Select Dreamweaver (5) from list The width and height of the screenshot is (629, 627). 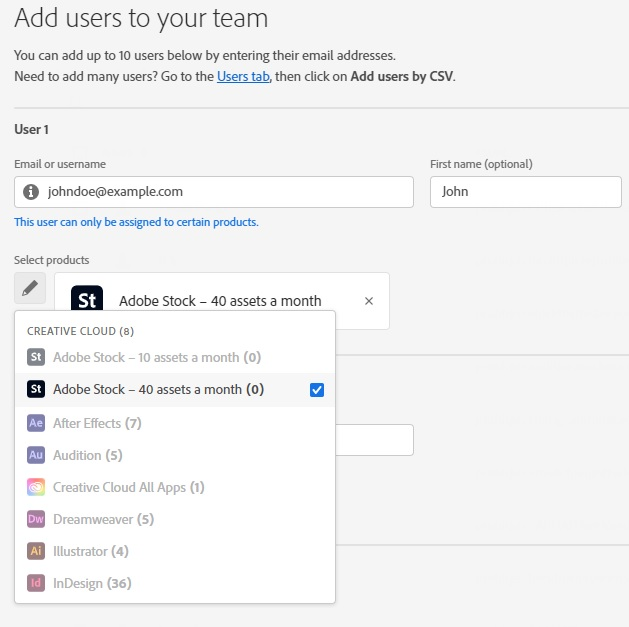(x=174, y=519)
